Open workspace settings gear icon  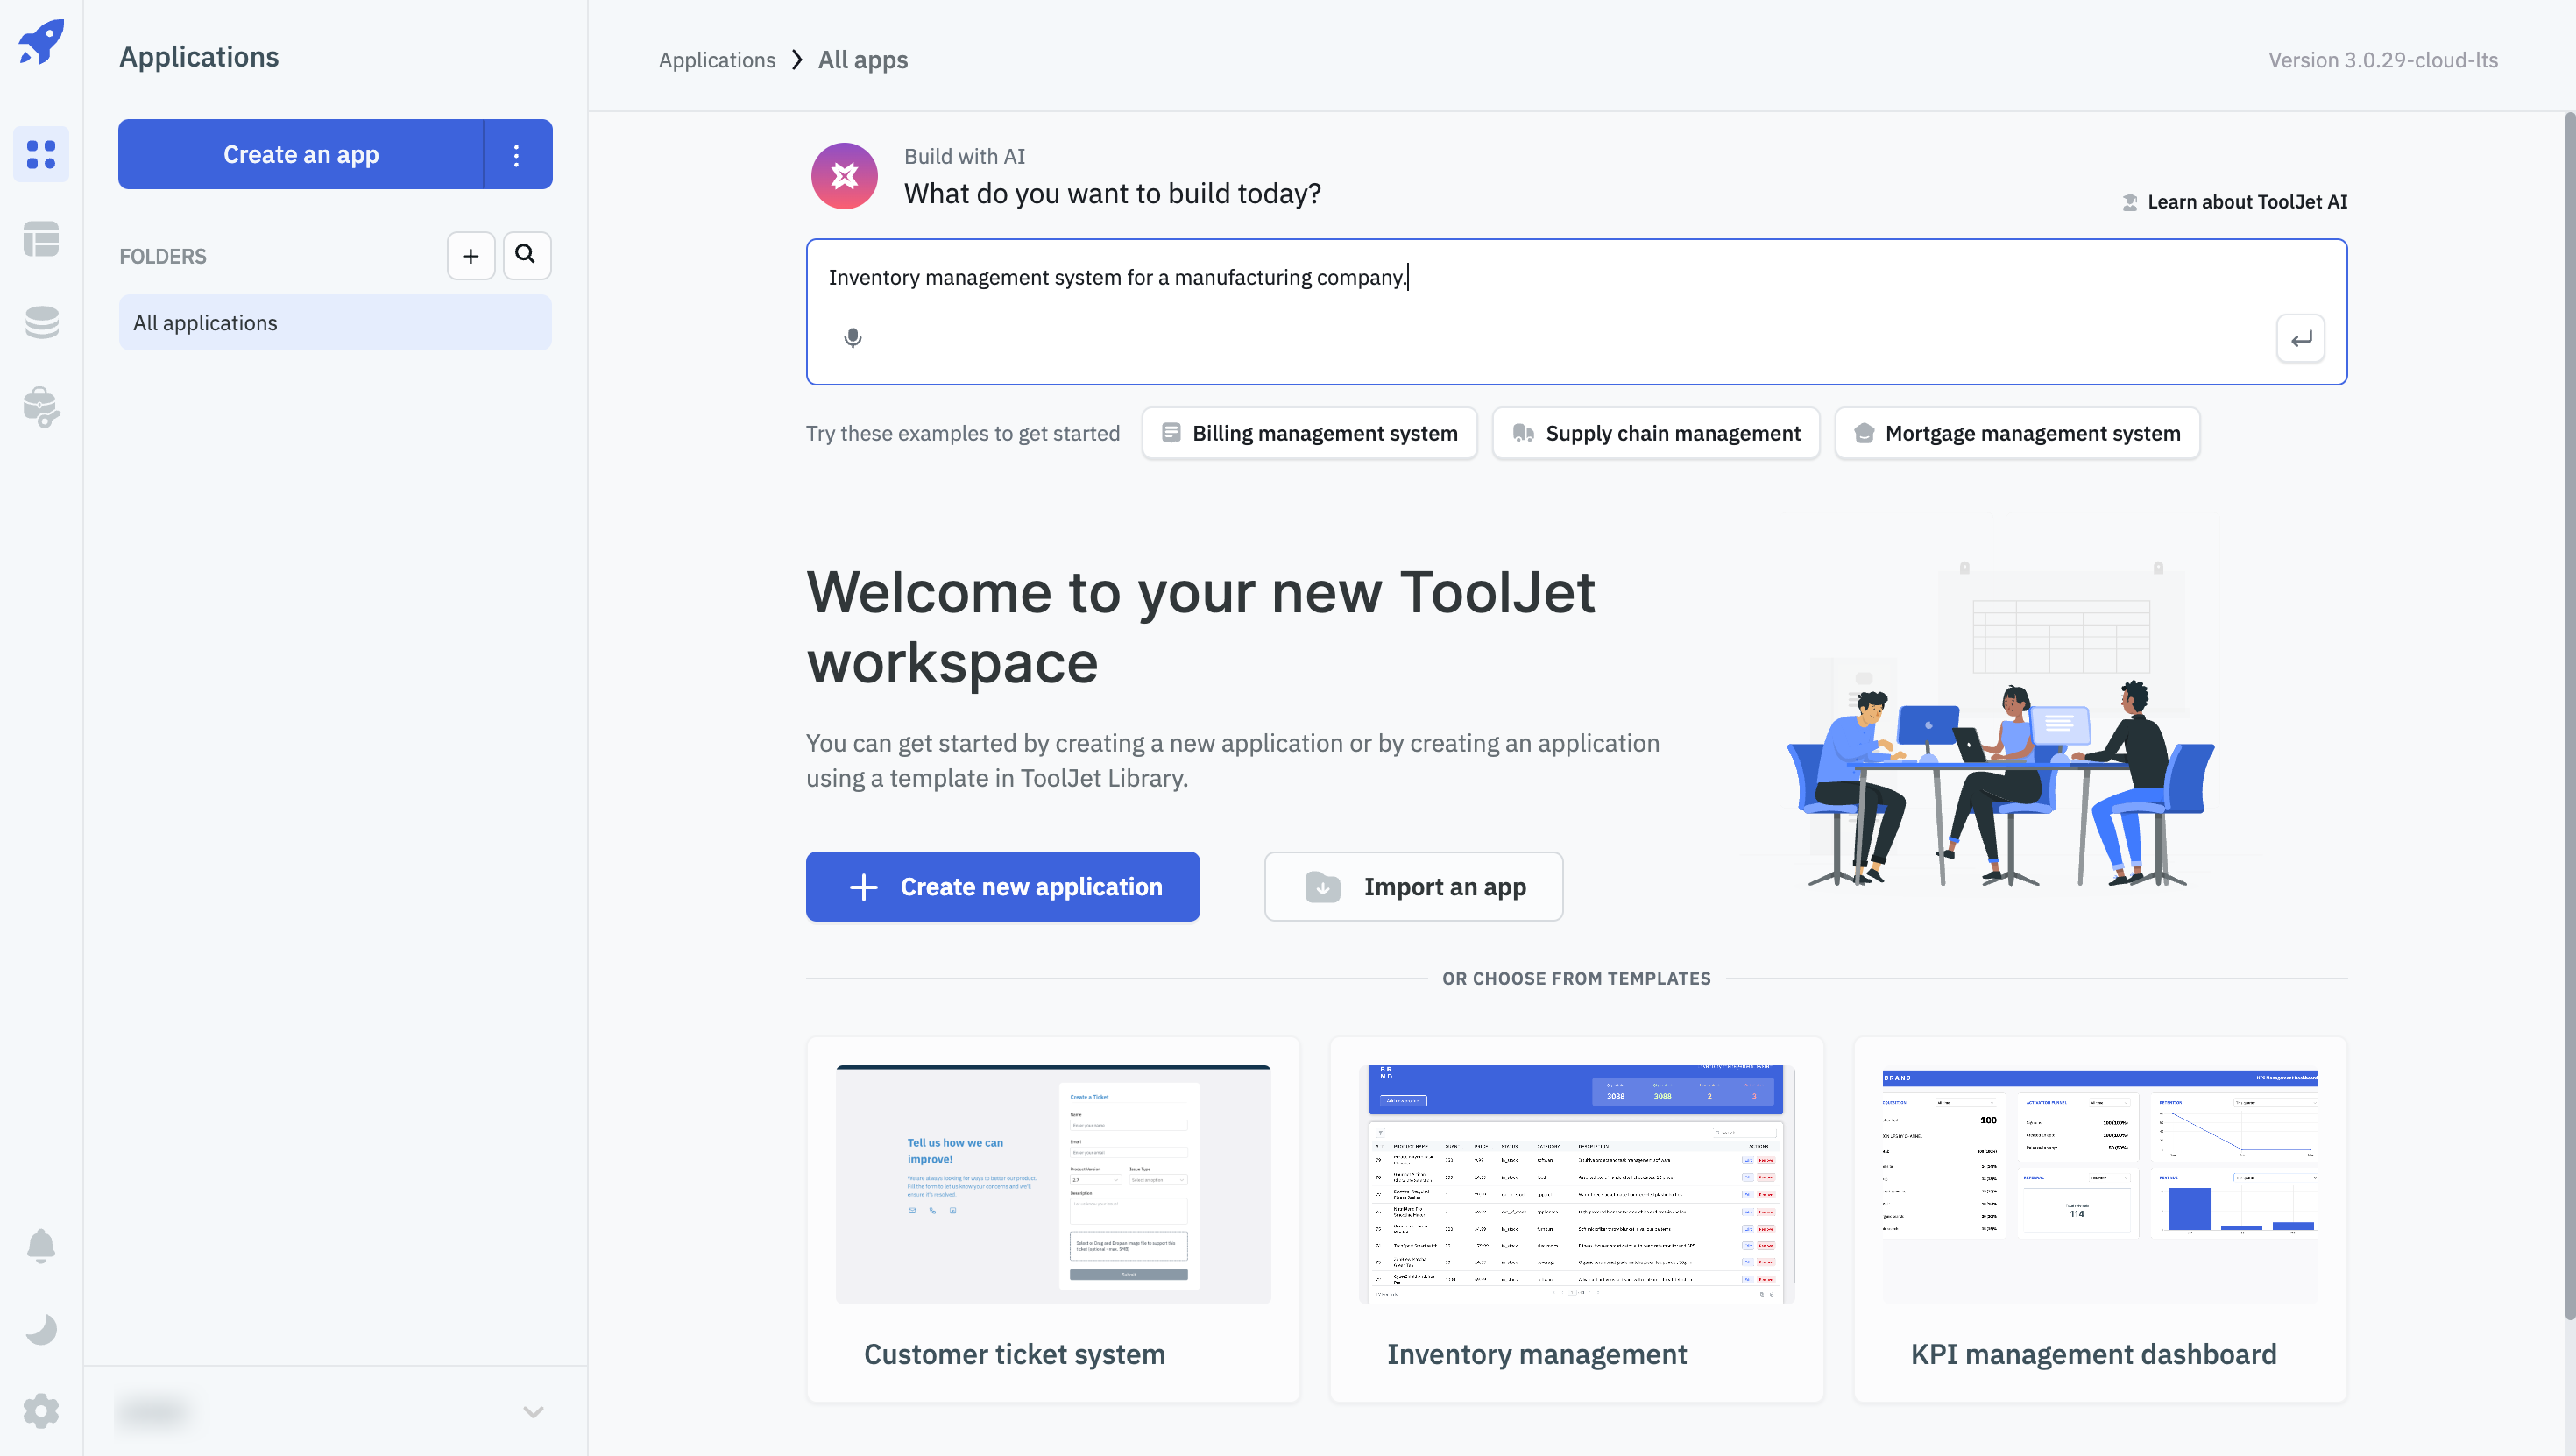(x=41, y=1411)
